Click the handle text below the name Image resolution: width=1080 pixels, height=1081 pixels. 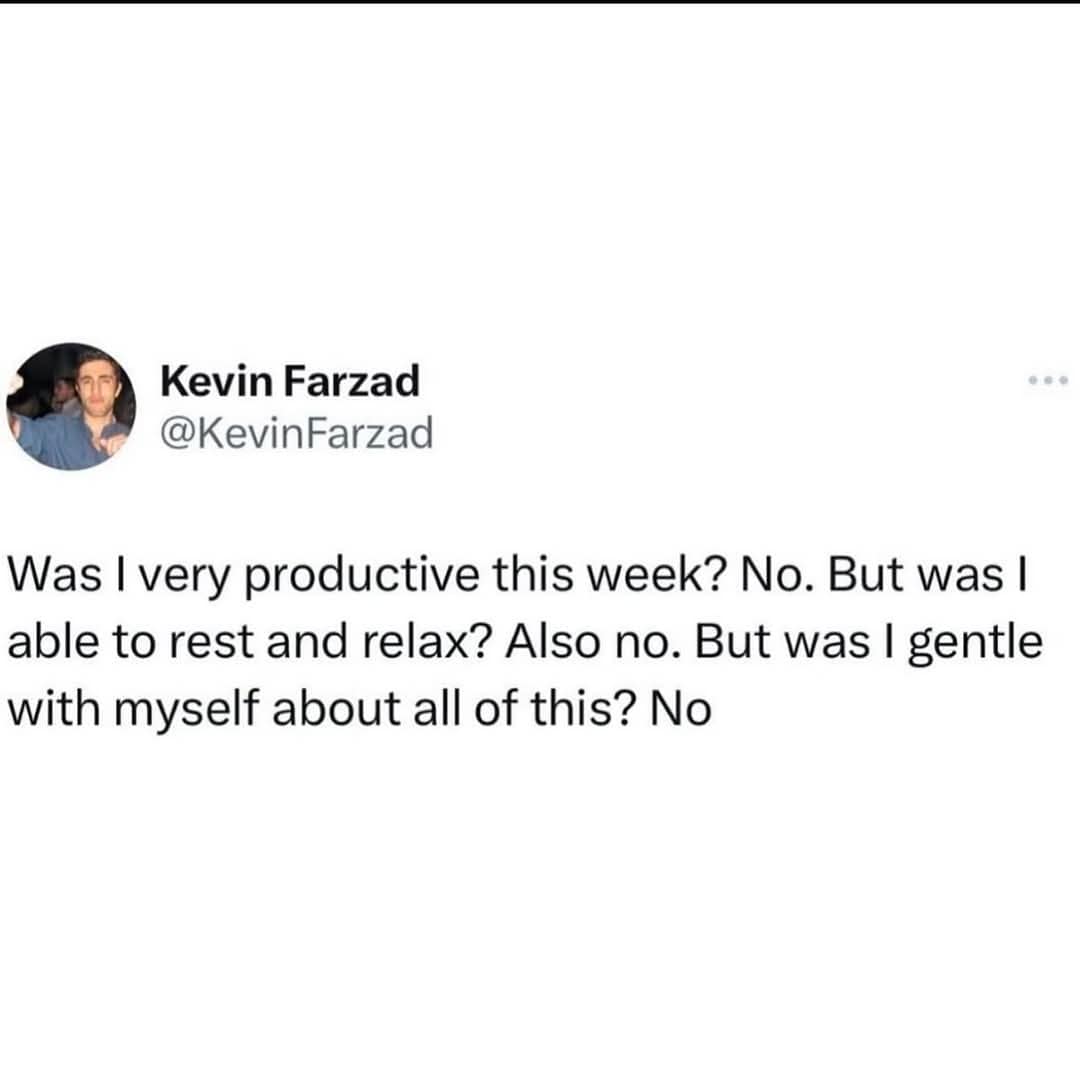296,432
